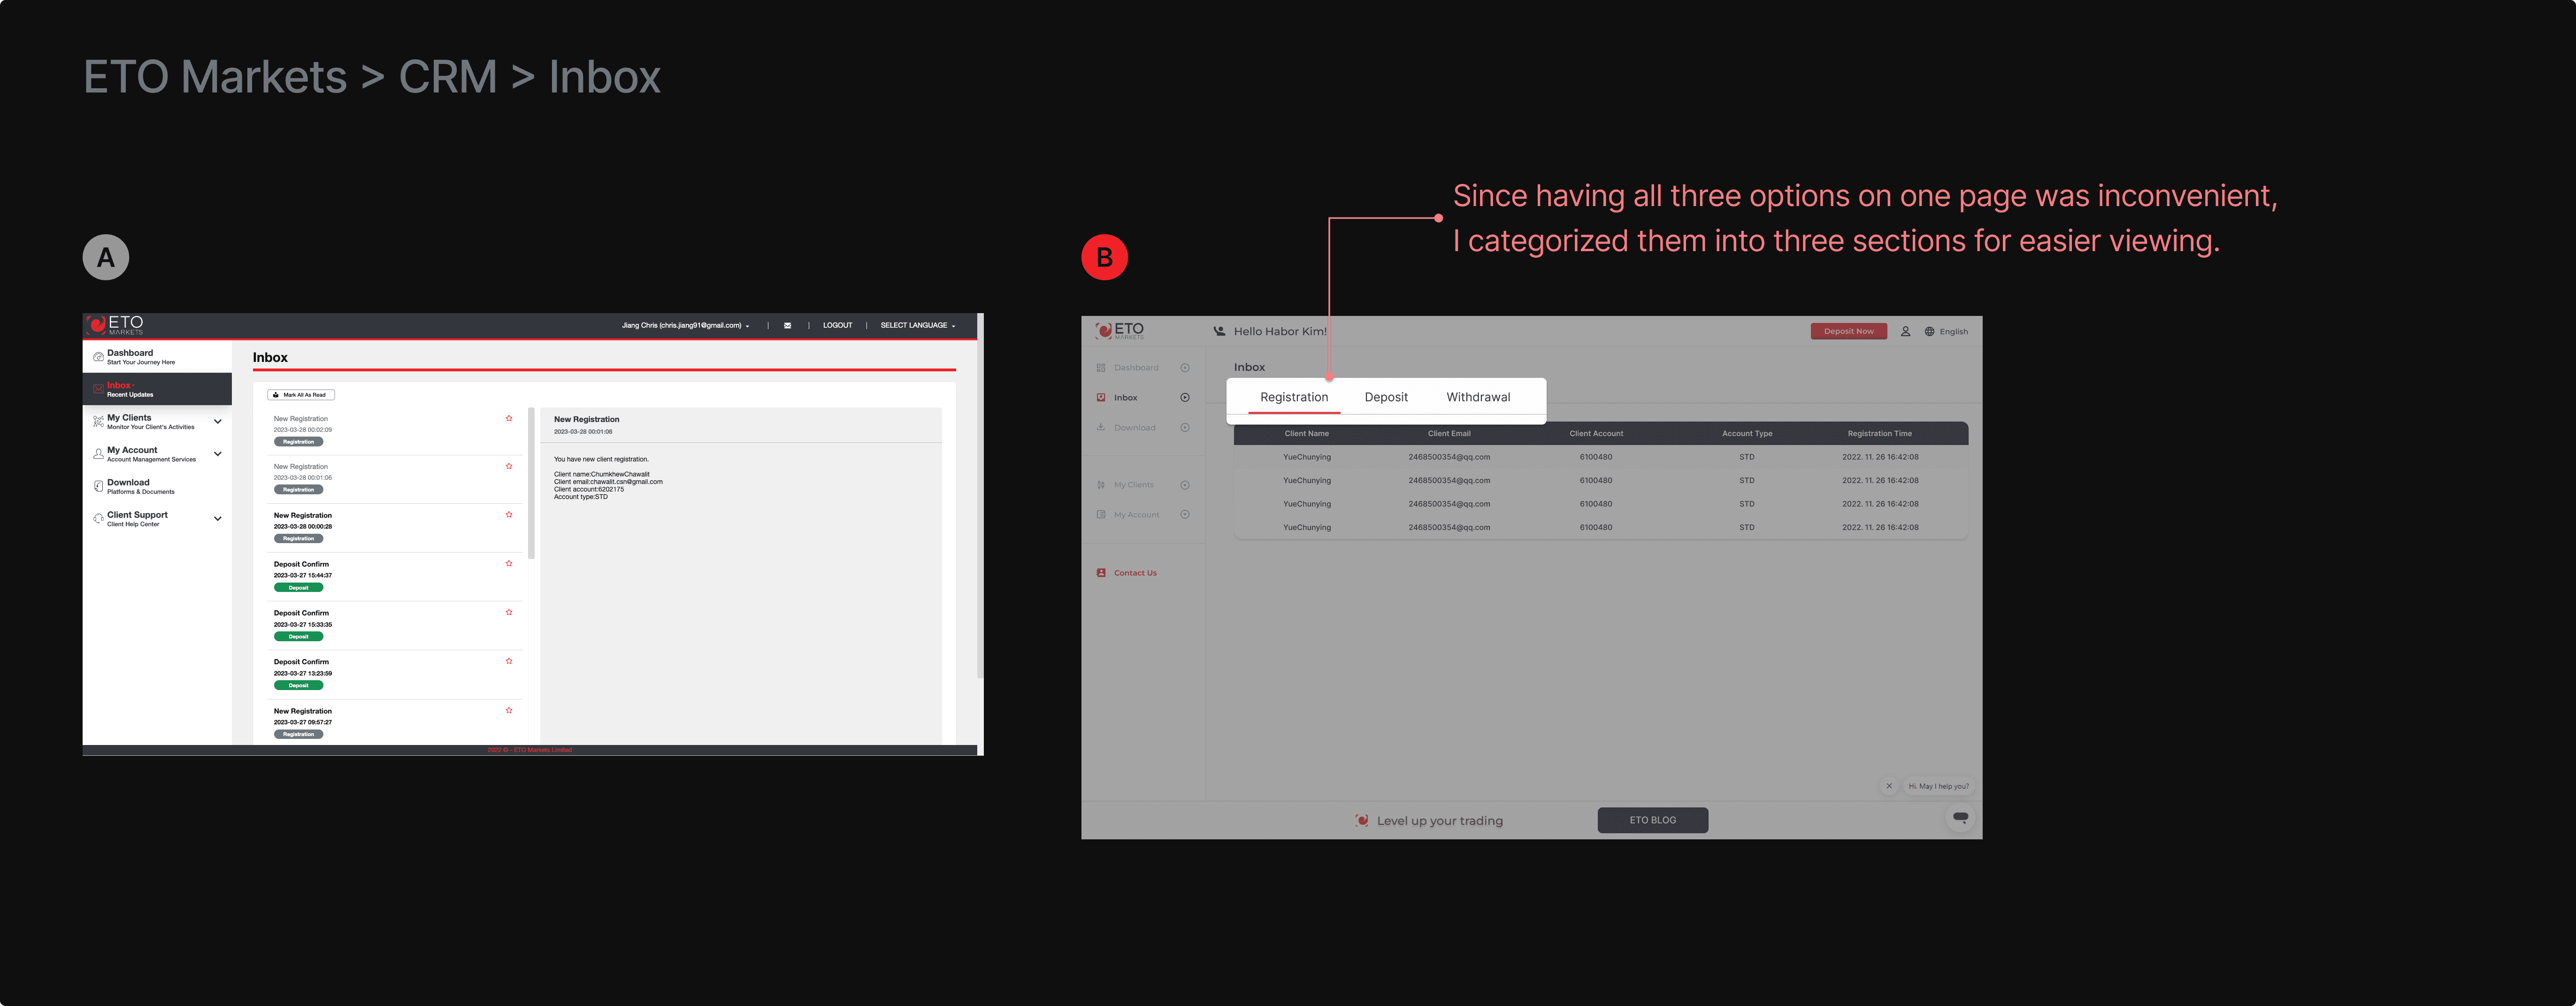Click the phone icon beside Hello Habor Kim

coord(1219,331)
